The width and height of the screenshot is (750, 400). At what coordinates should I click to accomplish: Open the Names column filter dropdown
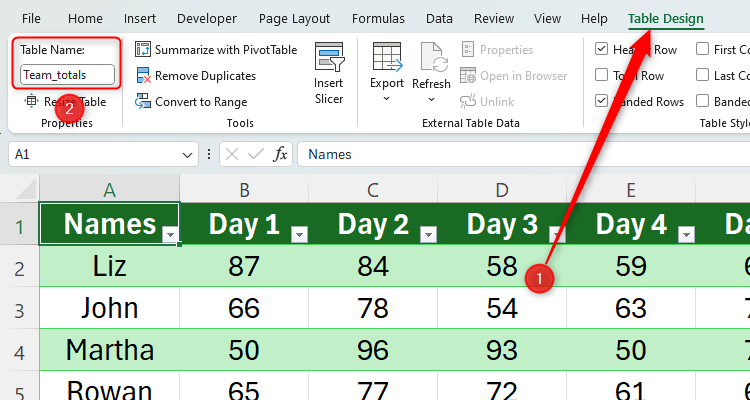click(x=170, y=234)
